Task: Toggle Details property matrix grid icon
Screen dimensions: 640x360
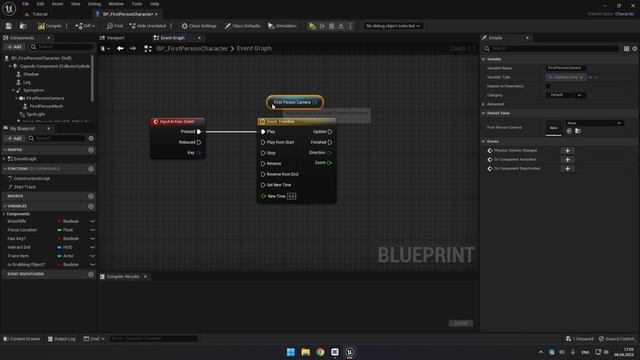Action: coord(627,49)
